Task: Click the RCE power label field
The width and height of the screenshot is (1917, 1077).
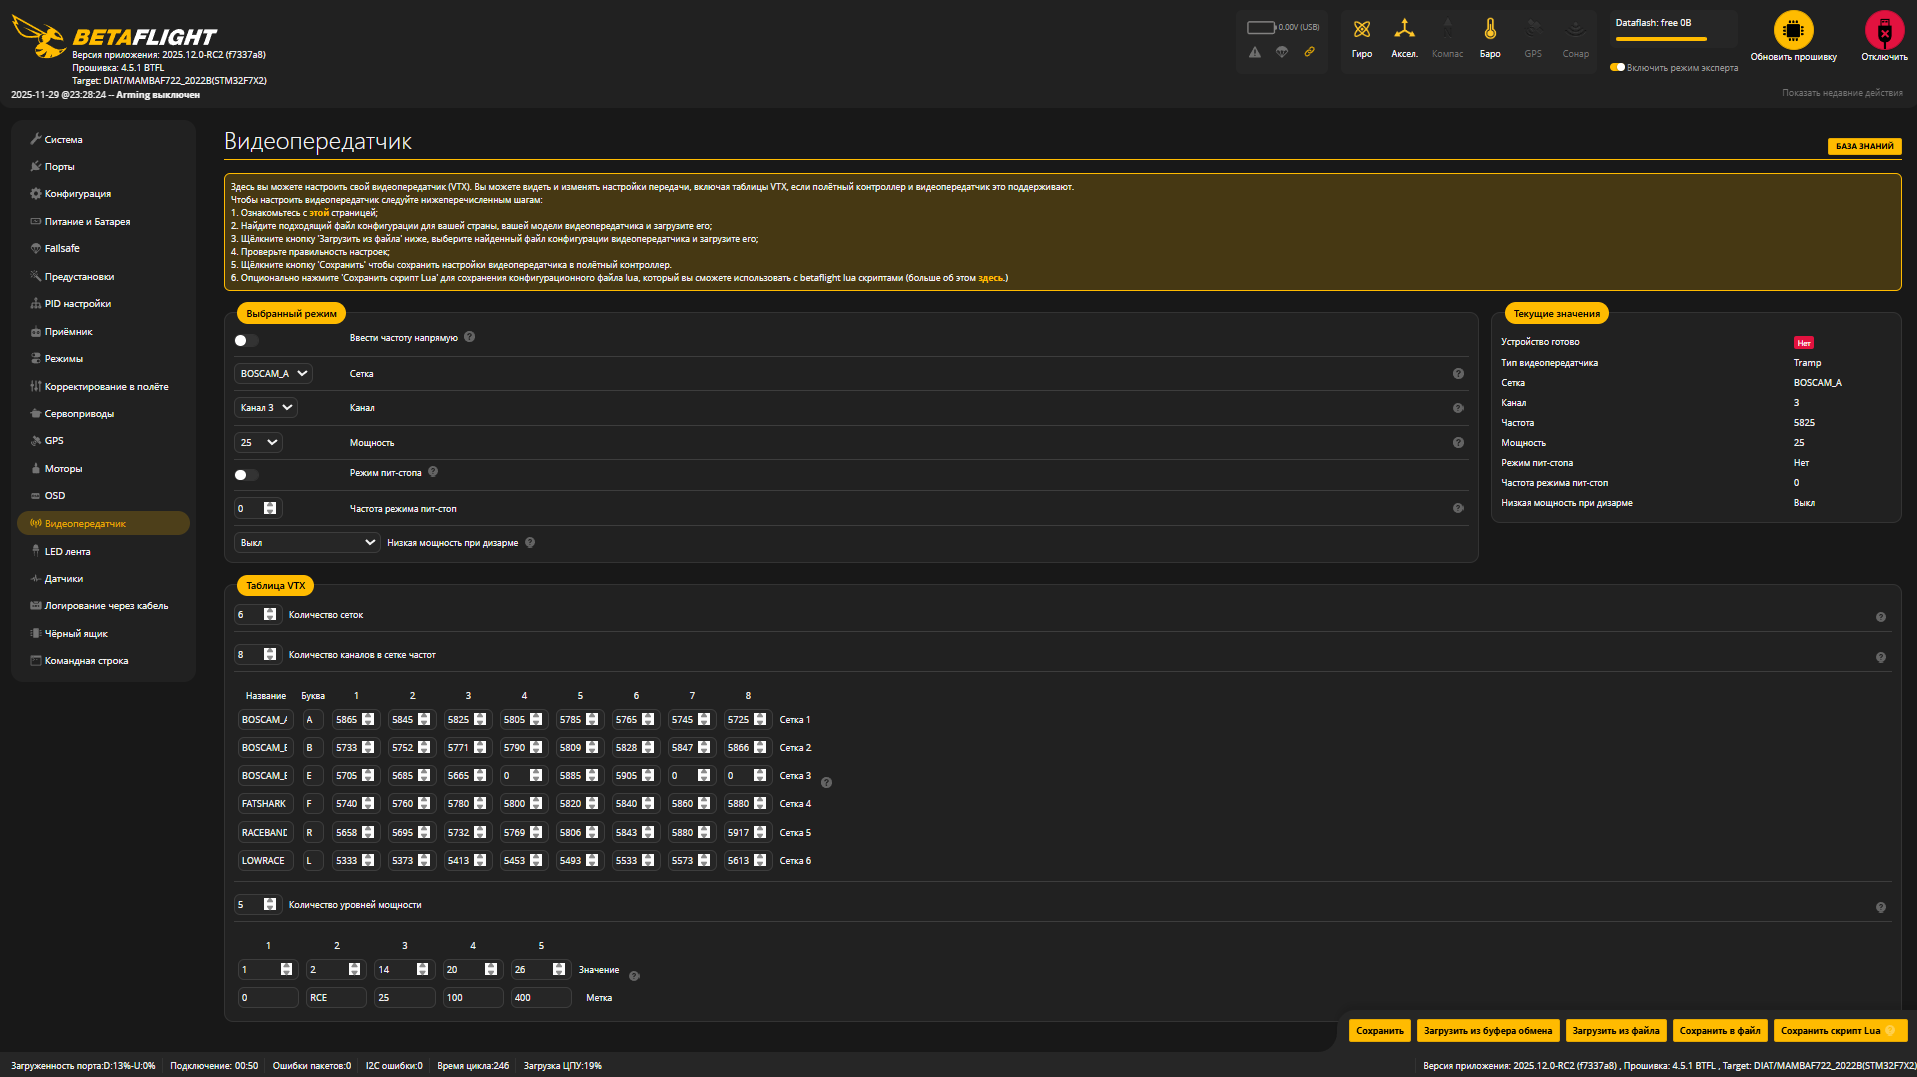Action: point(336,997)
